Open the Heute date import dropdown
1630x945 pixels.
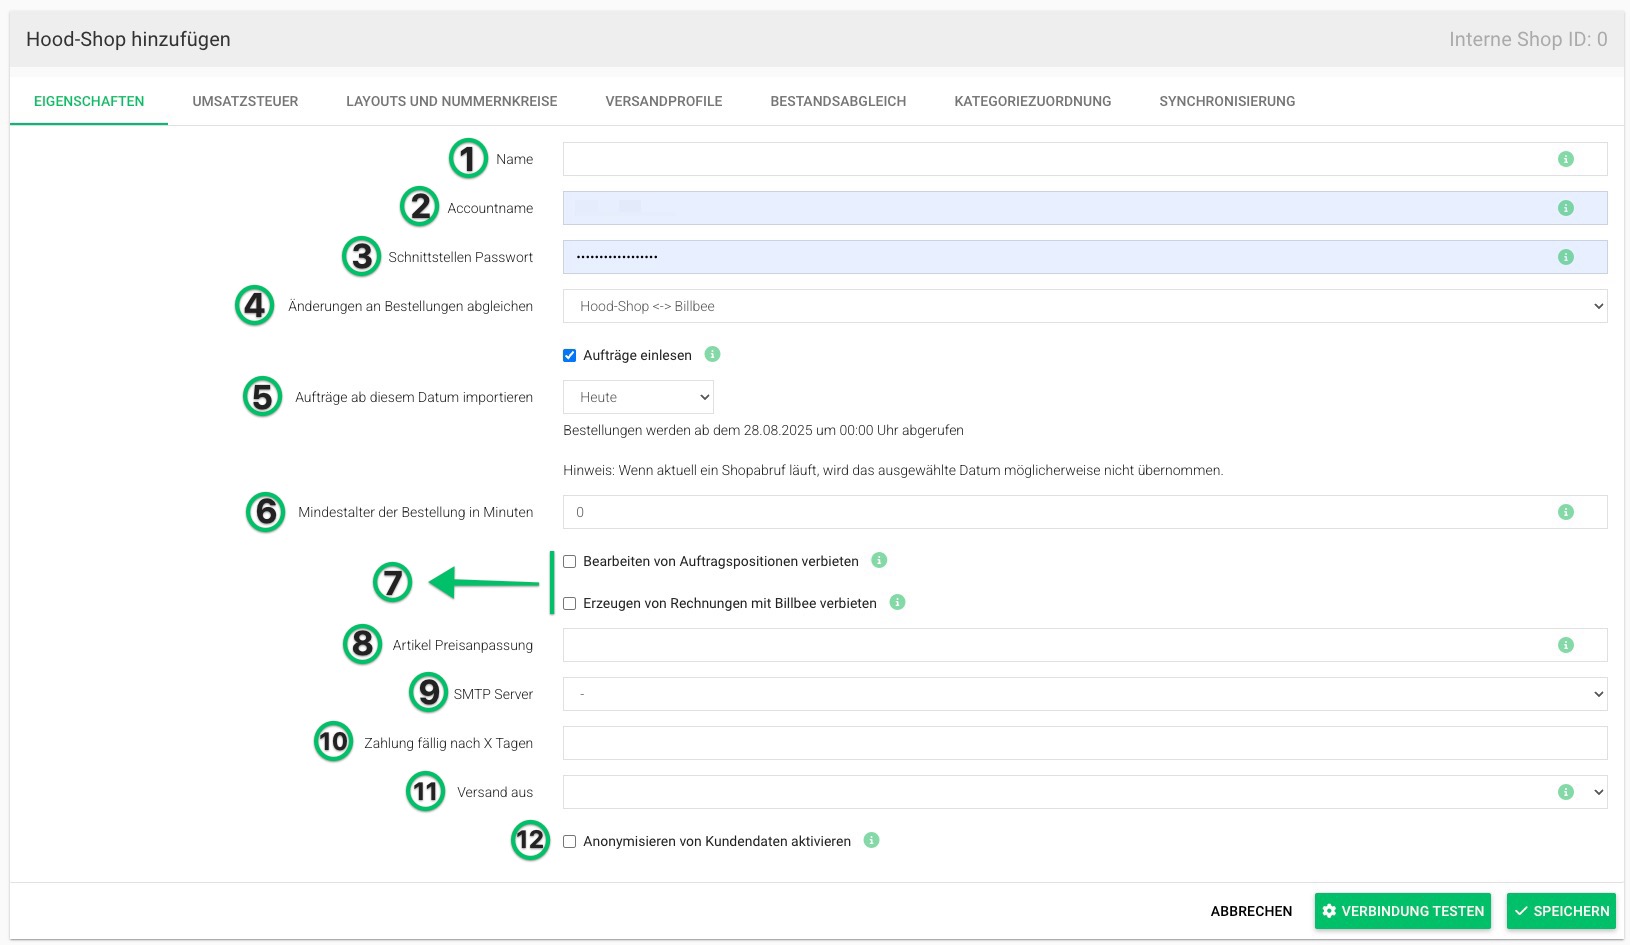tap(638, 397)
